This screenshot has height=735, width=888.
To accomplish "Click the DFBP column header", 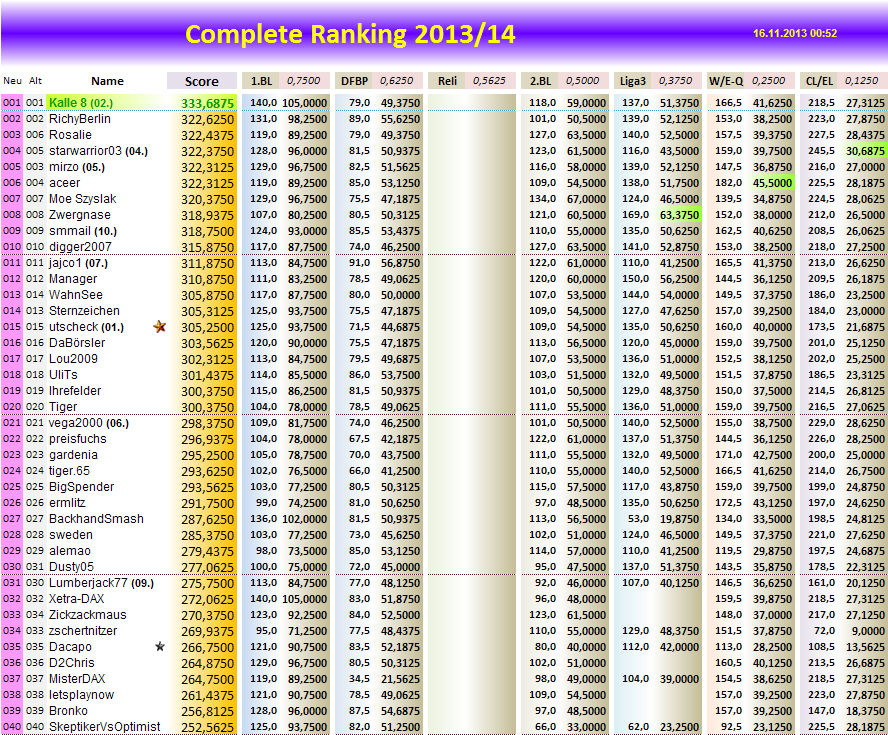I will coord(352,81).
